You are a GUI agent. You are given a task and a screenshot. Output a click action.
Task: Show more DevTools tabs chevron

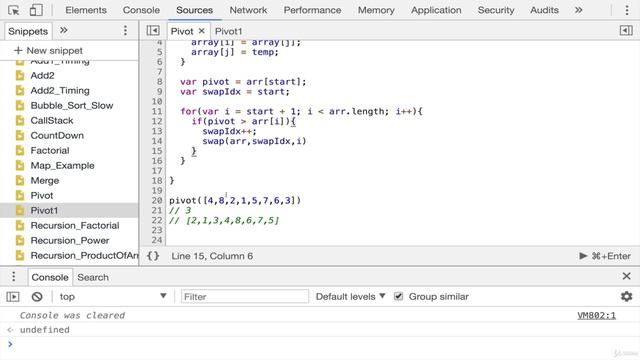point(578,10)
